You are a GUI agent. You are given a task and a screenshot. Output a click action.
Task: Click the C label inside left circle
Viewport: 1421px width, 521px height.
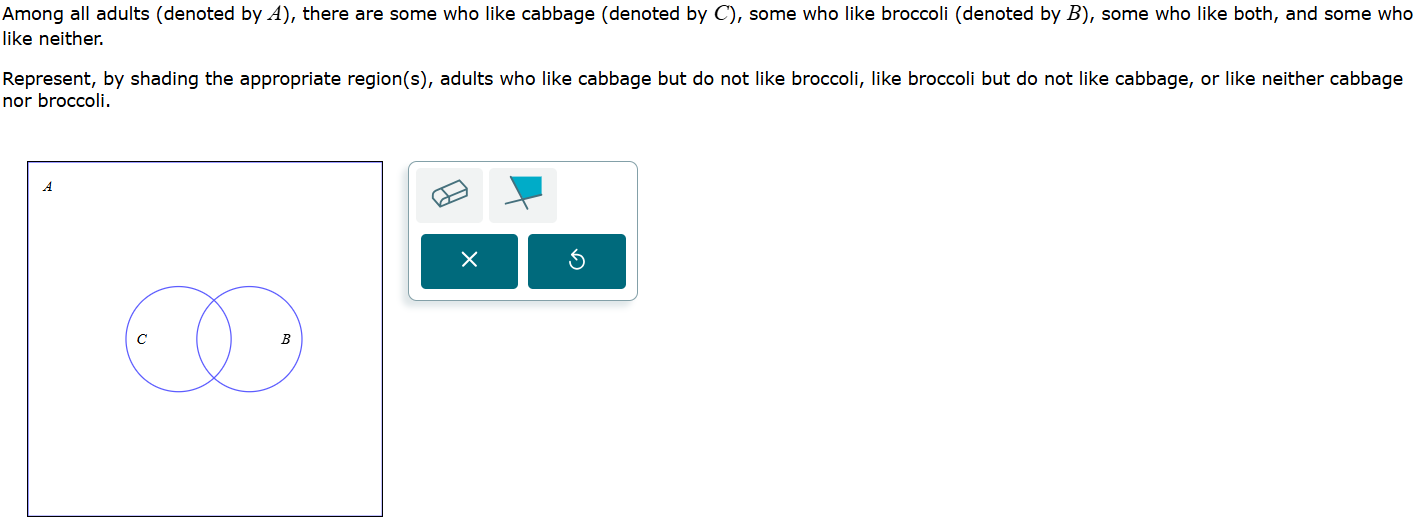(x=141, y=339)
